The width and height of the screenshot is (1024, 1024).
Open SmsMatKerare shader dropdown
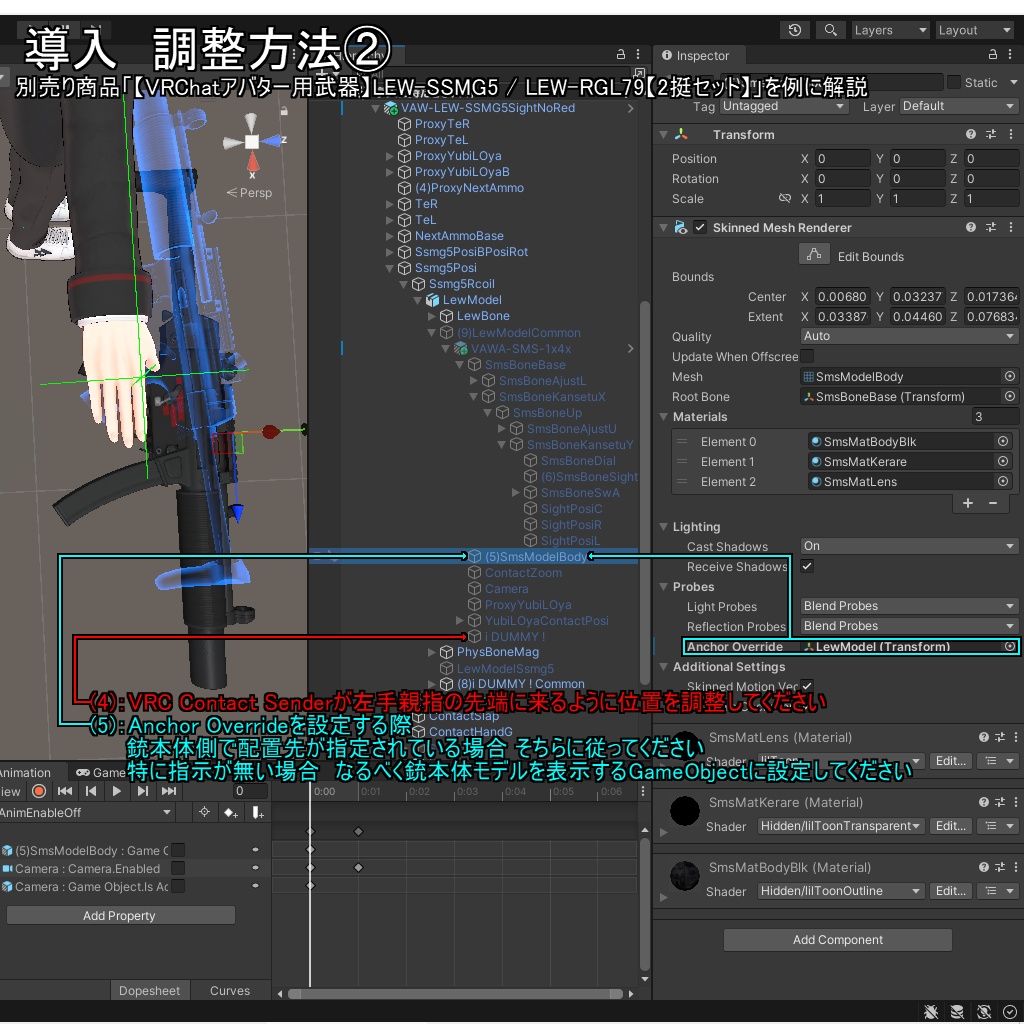point(841,826)
